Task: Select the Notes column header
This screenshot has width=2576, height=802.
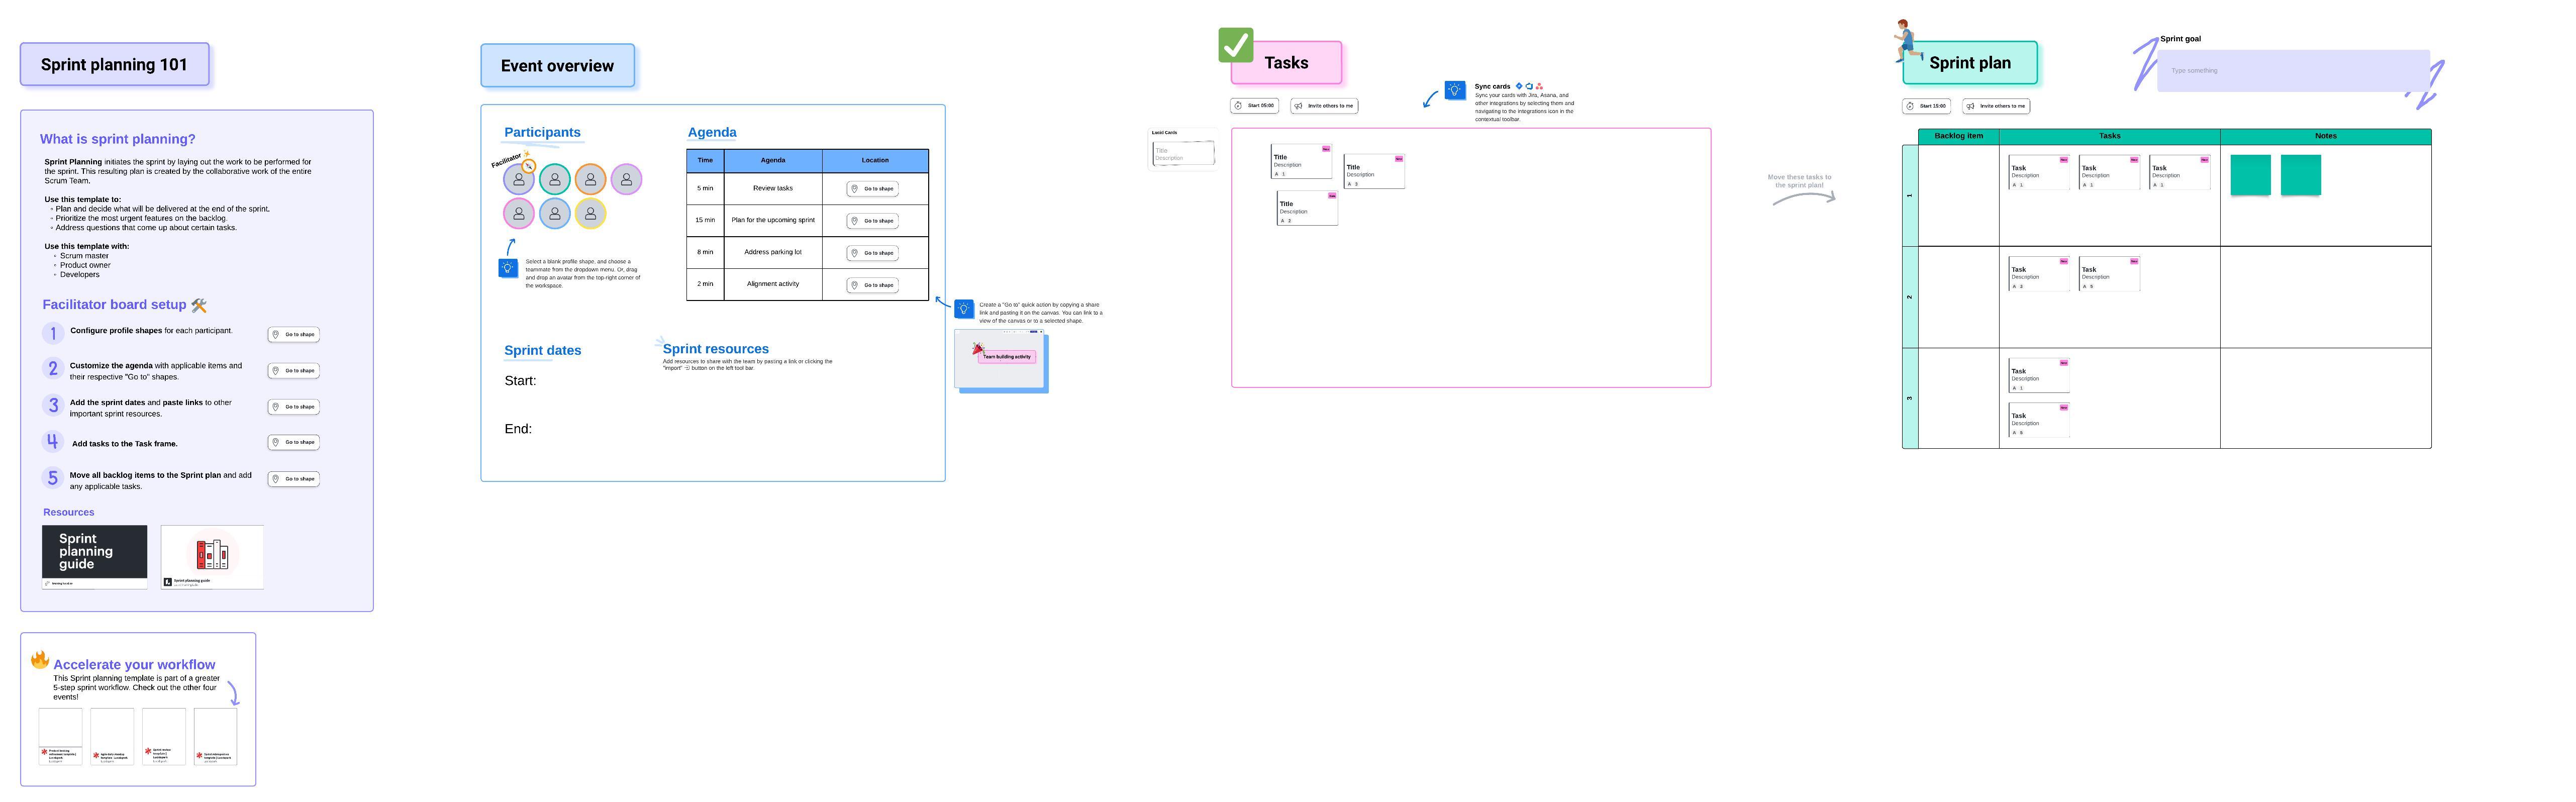Action: (x=2325, y=136)
